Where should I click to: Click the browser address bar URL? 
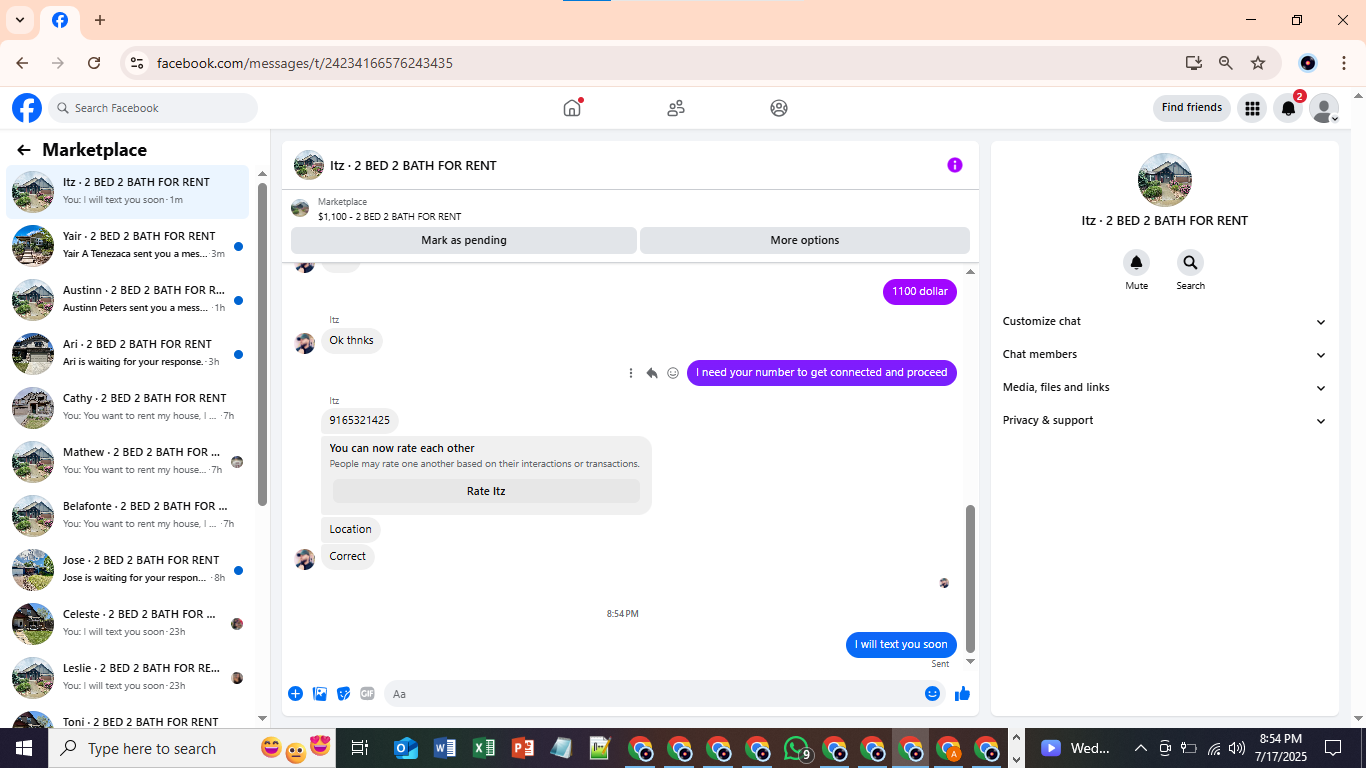pos(305,63)
